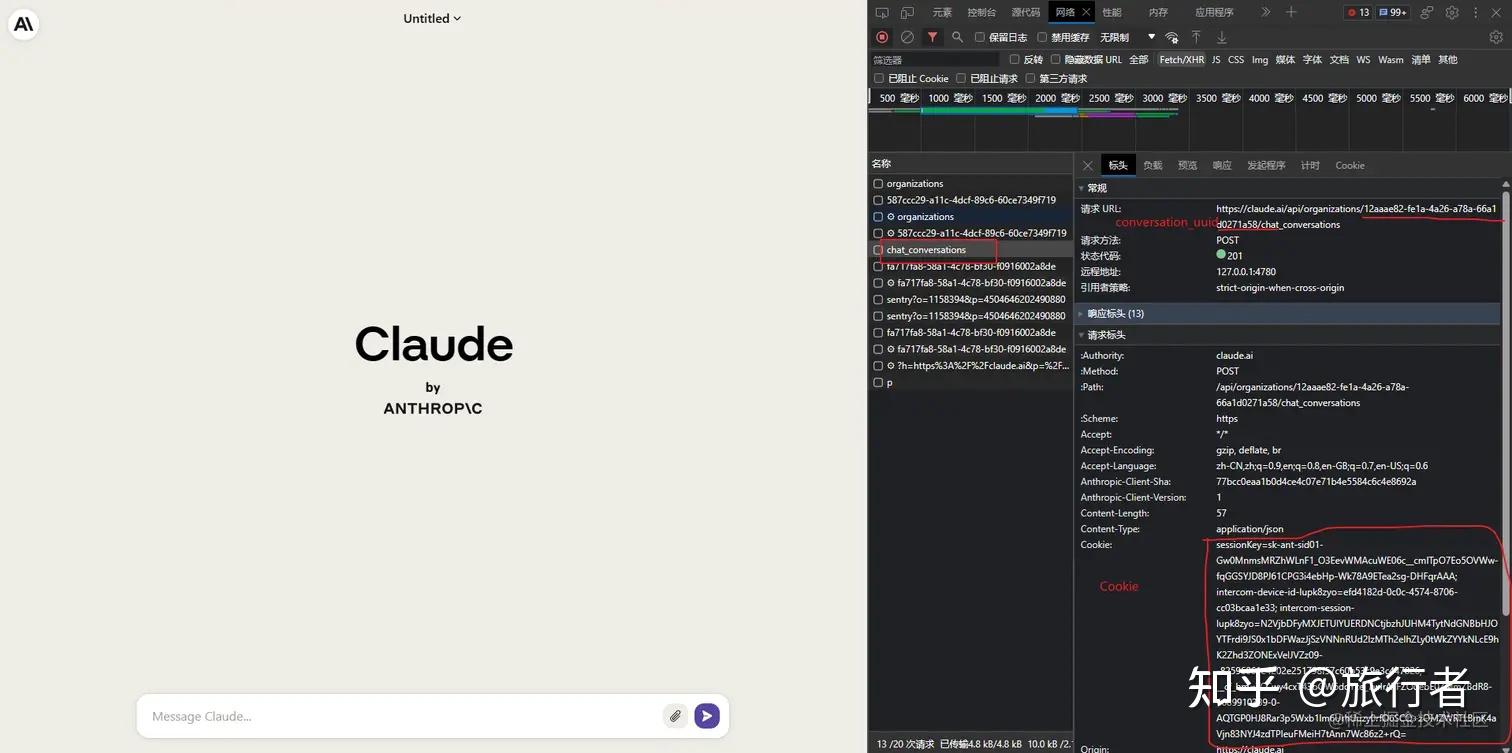Switch to the 性能 tab
This screenshot has width=1512, height=753.
[x=1112, y=12]
